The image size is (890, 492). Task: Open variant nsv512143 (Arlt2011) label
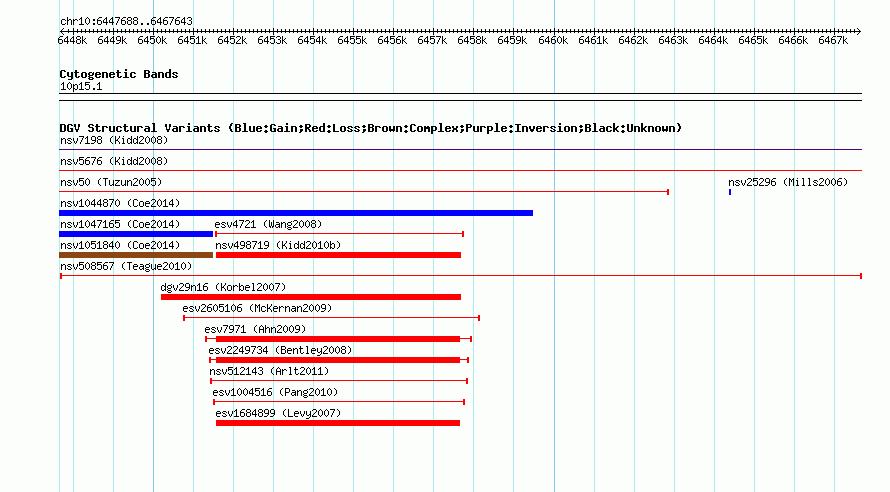(x=269, y=371)
